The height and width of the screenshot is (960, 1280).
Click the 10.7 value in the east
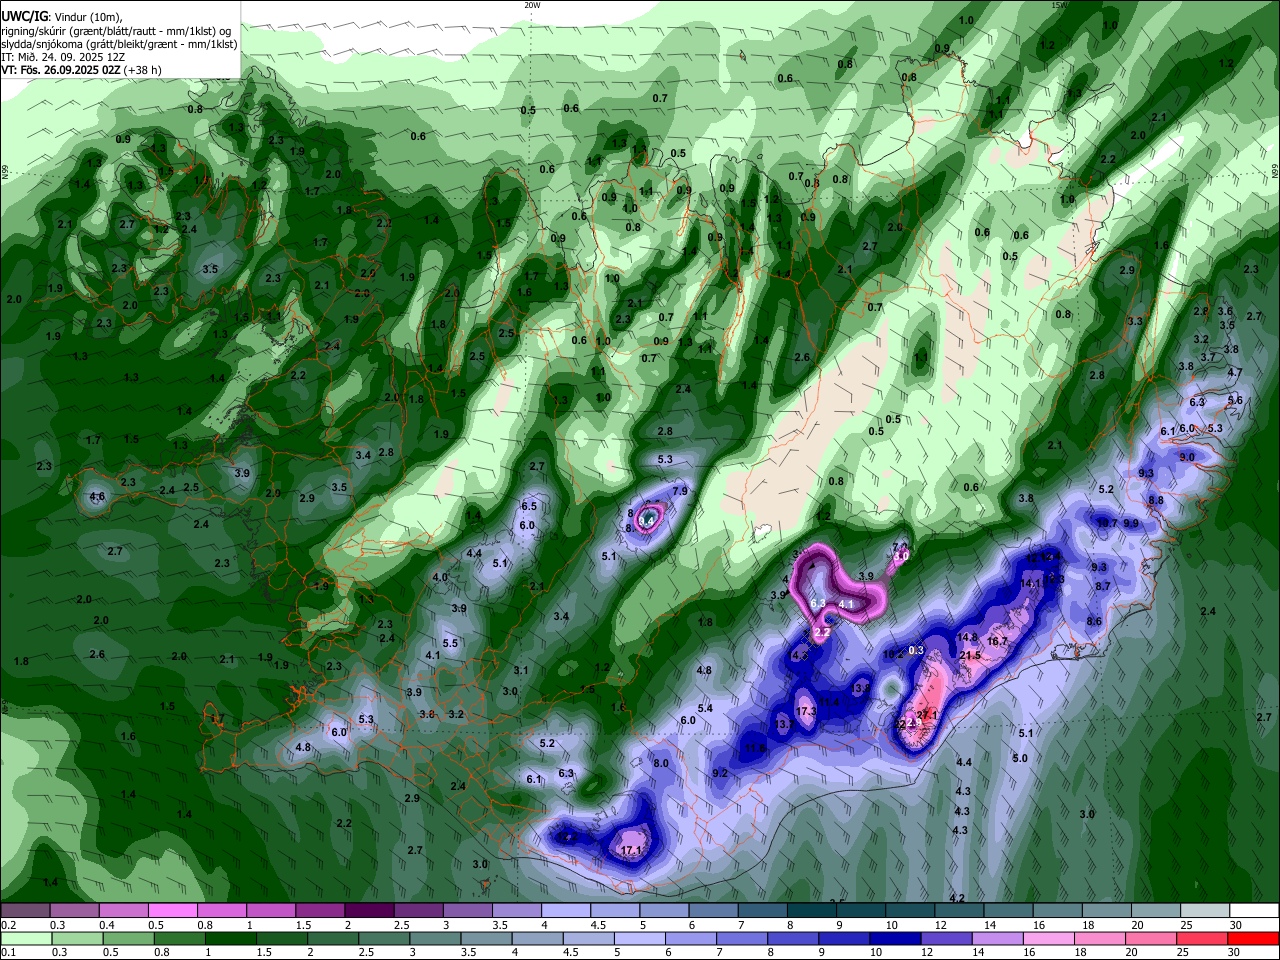coord(1107,523)
